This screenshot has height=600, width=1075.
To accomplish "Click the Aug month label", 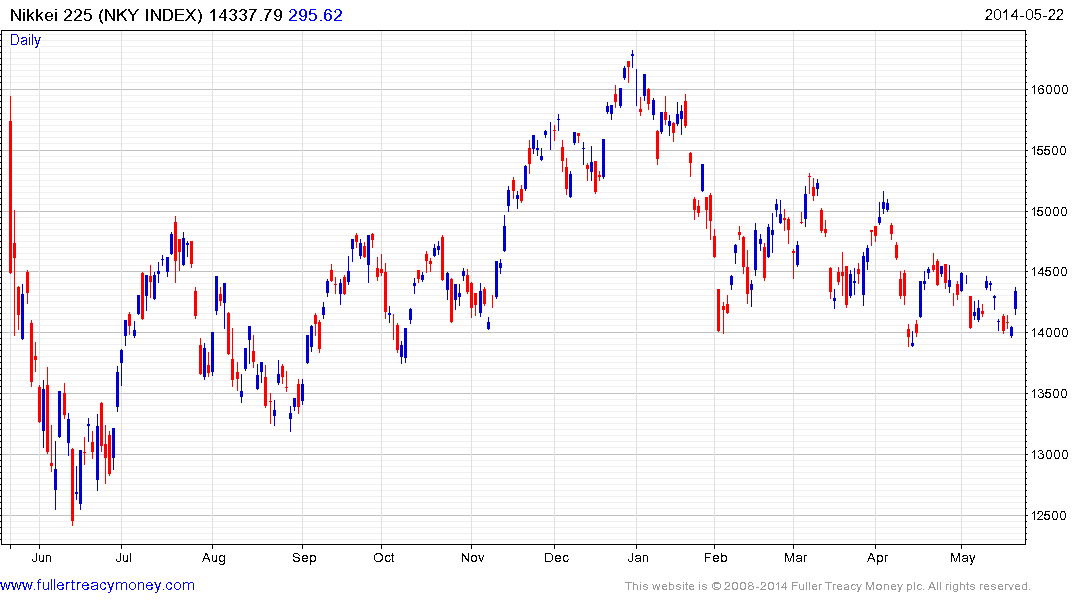I will tap(213, 557).
